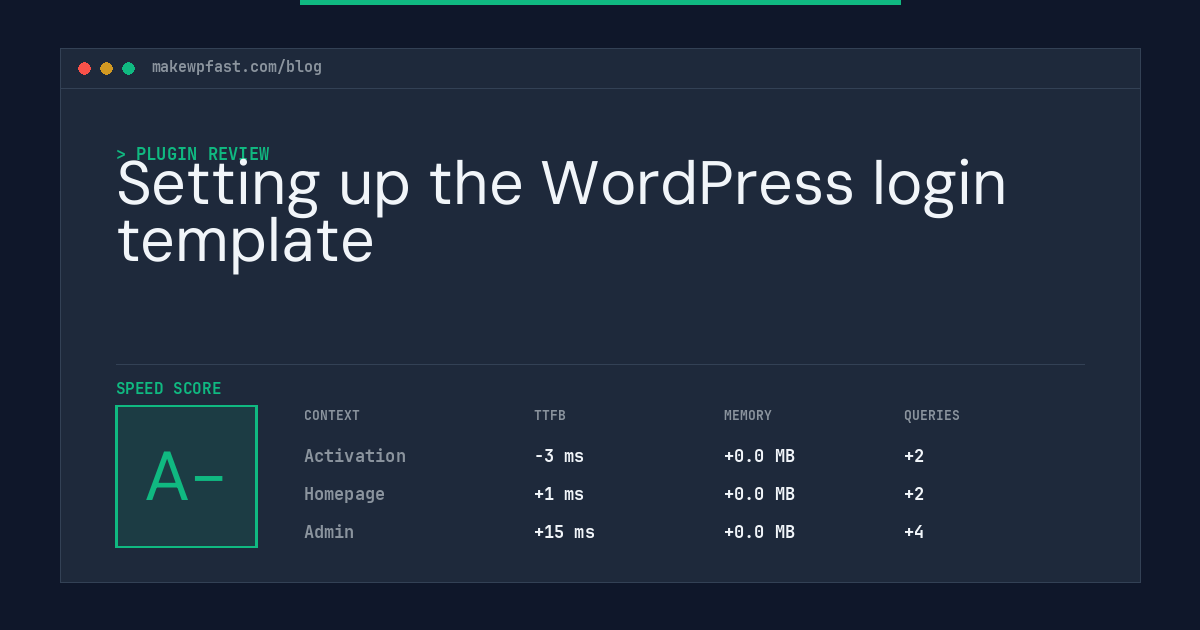Screen dimensions: 1200x630
Task: Click the '-3 ms' Activation TTFB value
Action: pyautogui.click(x=559, y=456)
